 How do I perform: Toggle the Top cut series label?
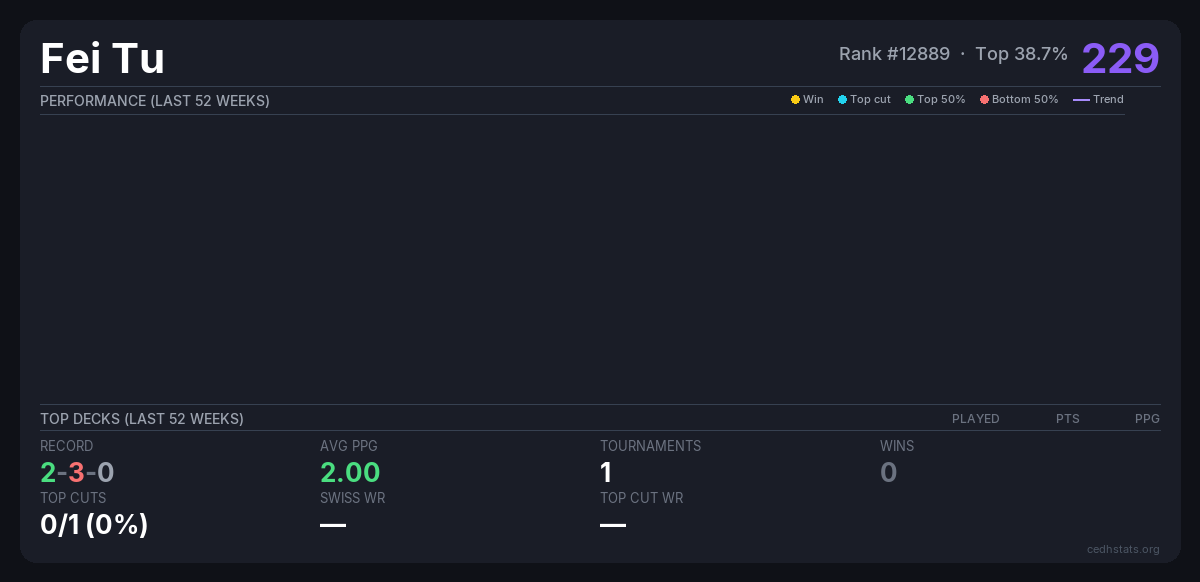point(870,100)
